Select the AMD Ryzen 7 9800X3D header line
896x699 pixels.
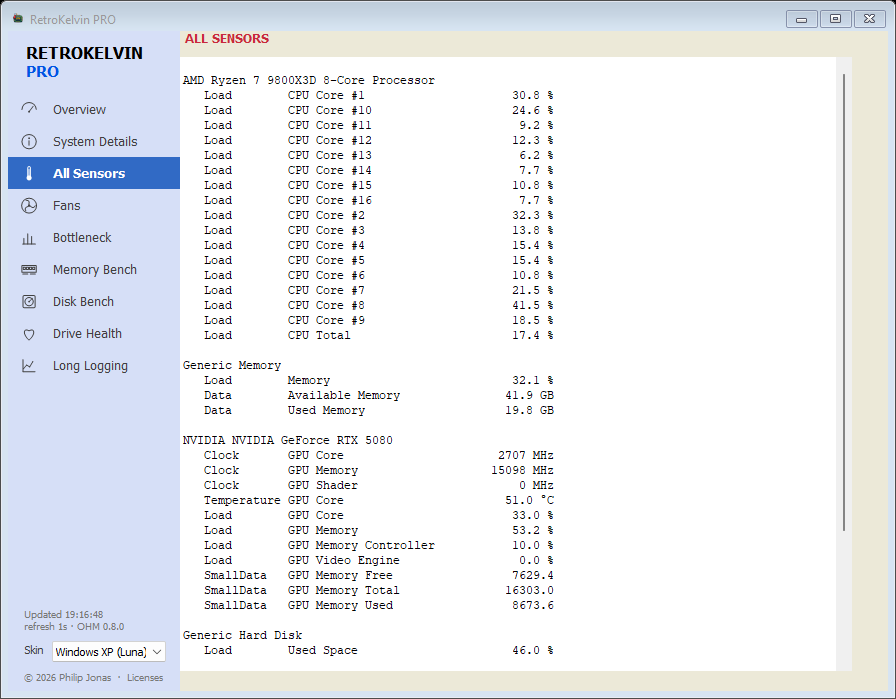pyautogui.click(x=309, y=80)
